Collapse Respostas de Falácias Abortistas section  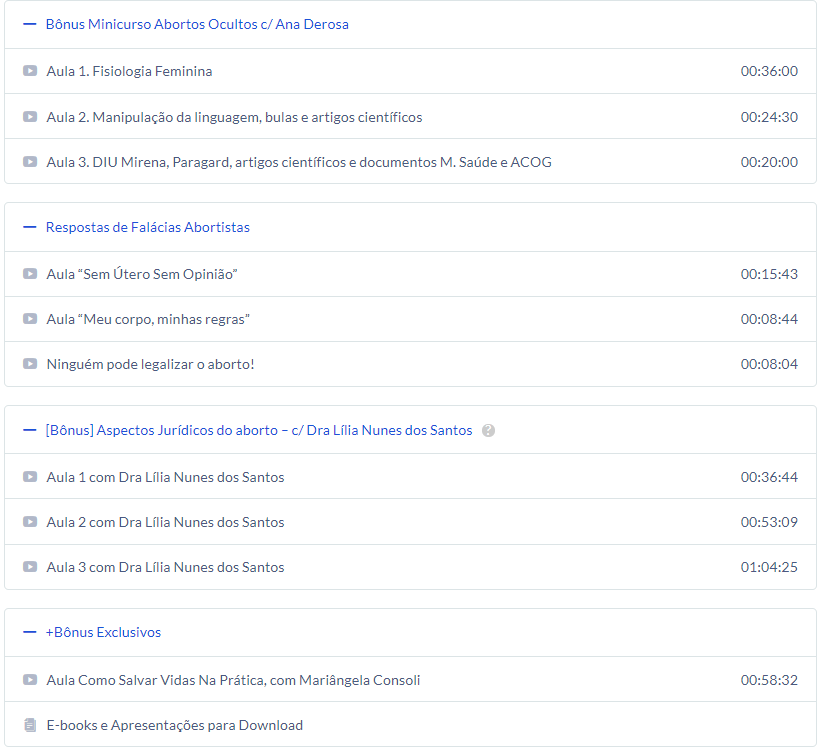tap(30, 228)
